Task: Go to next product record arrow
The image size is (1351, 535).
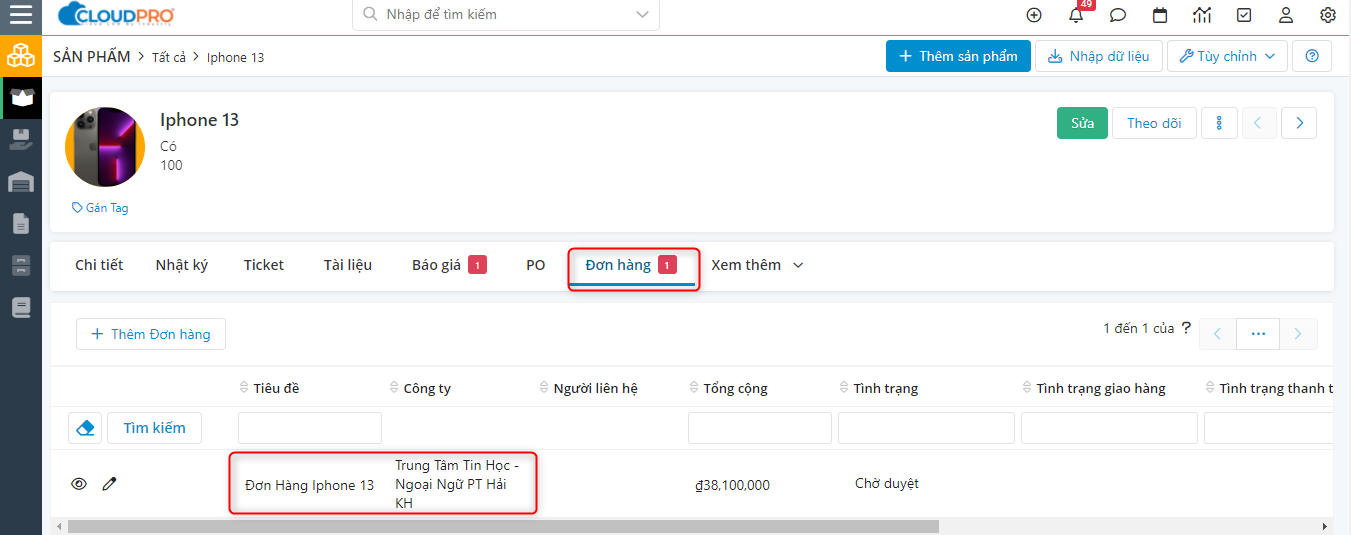Action: coord(1299,123)
